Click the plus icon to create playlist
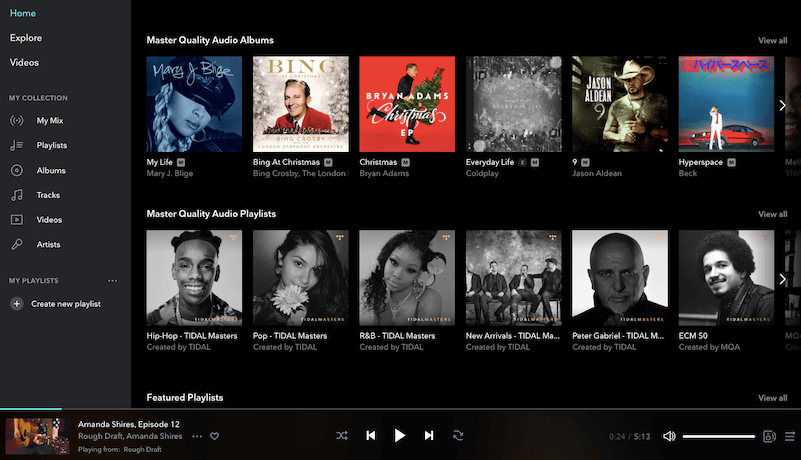This screenshot has width=801, height=460. point(17,304)
